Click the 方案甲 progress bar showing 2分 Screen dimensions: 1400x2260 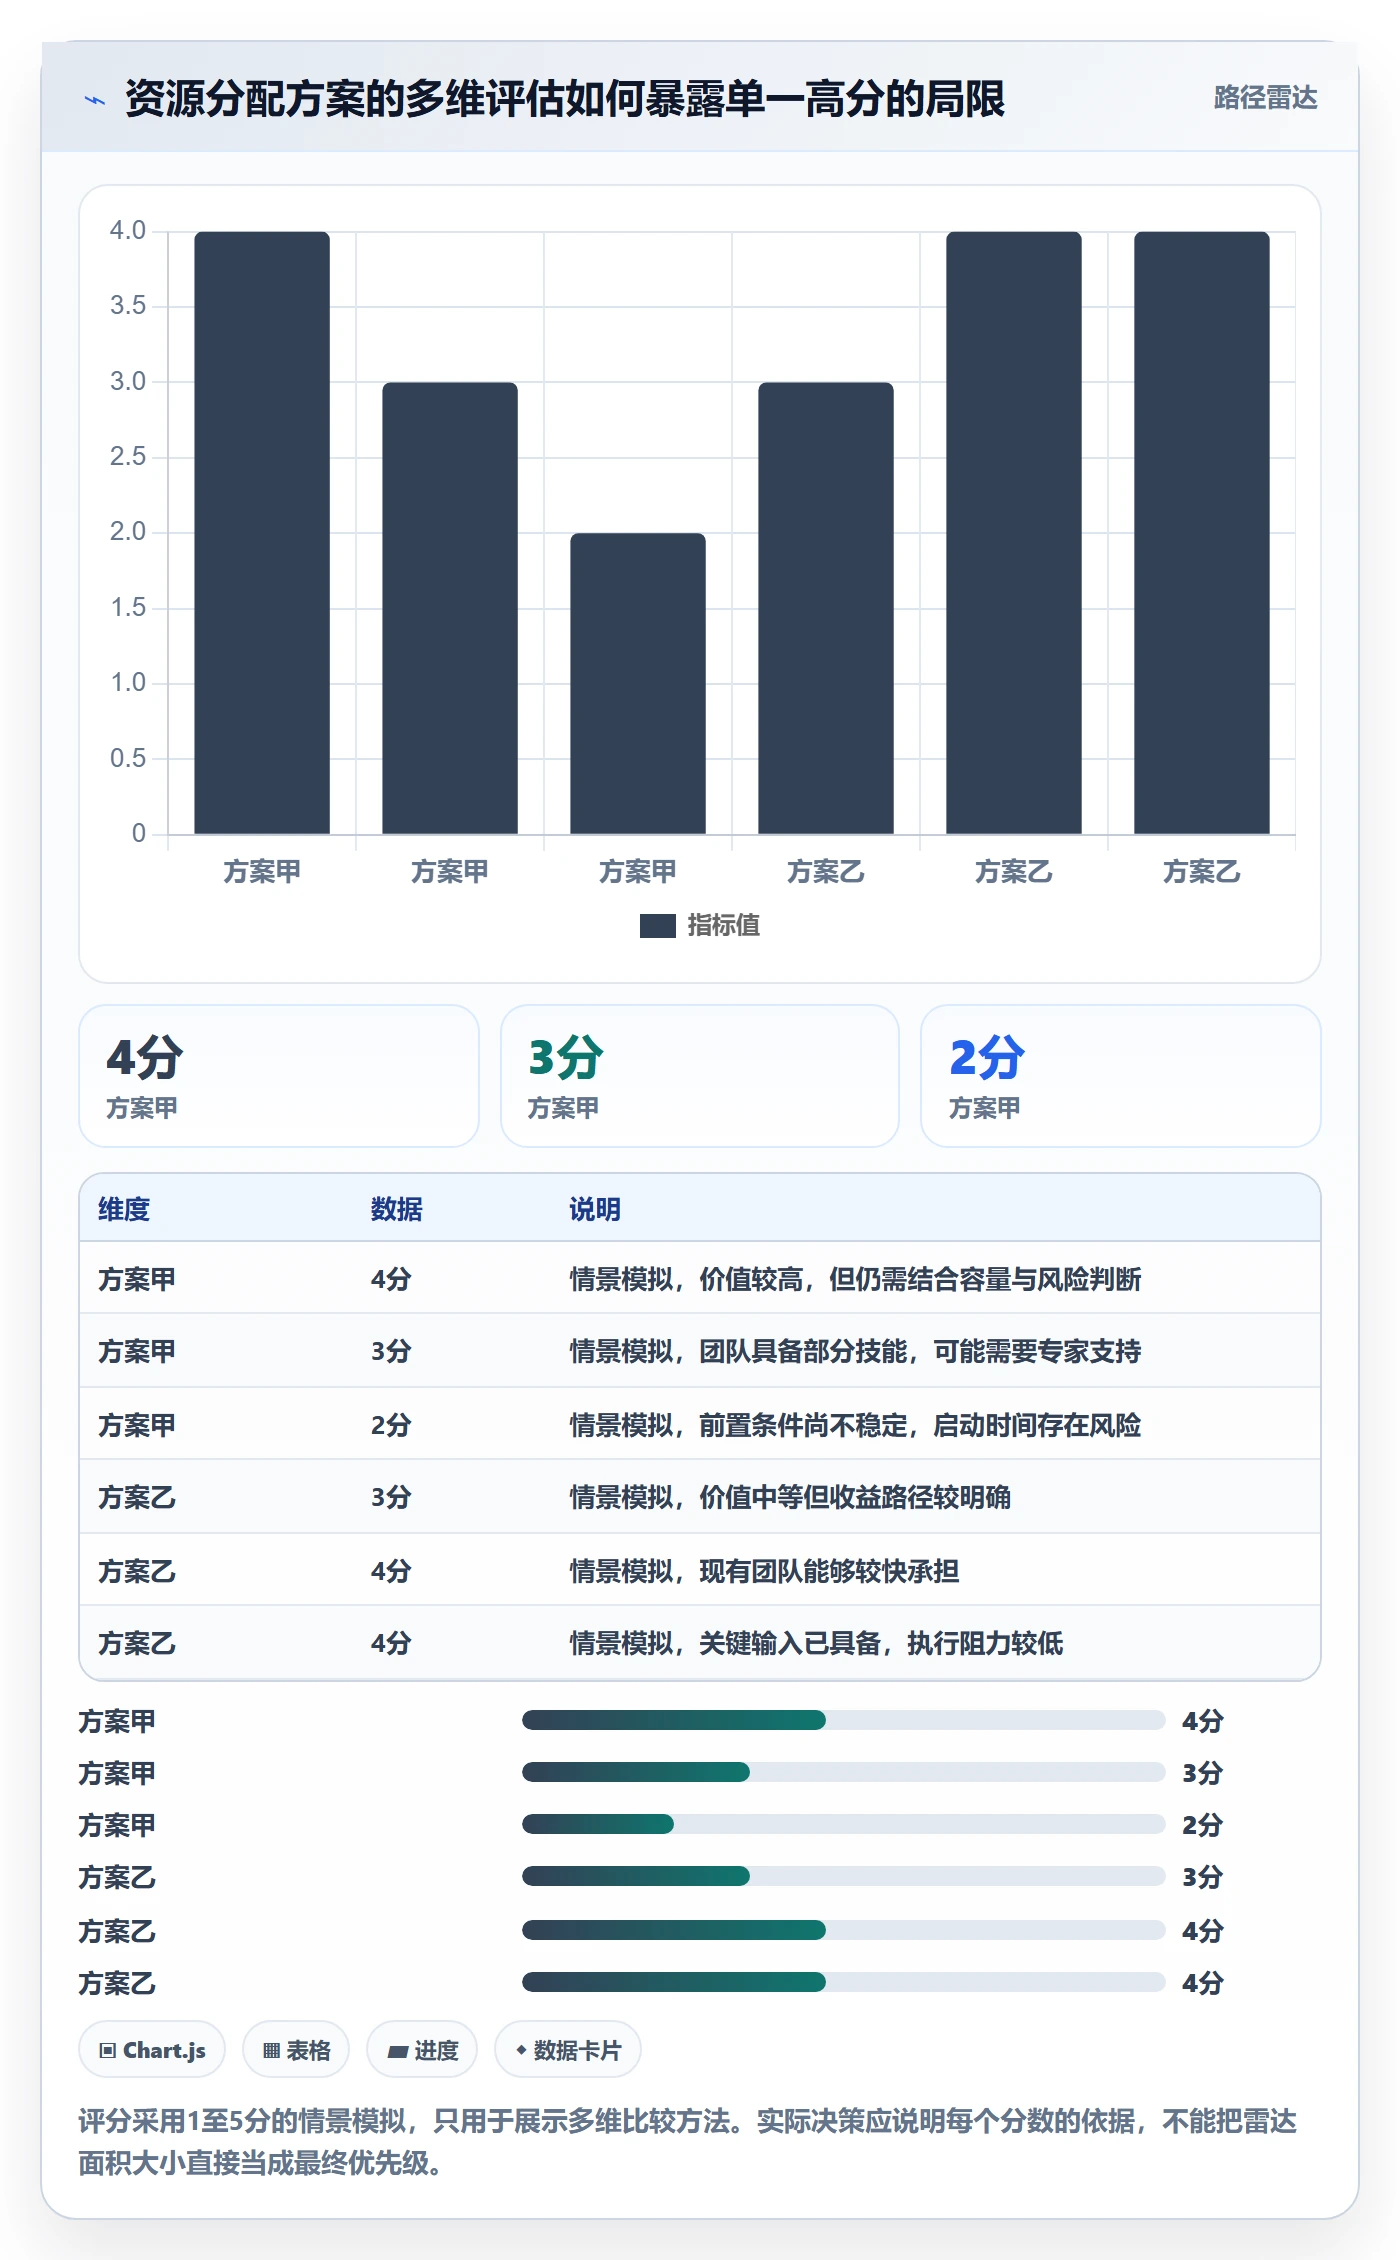pyautogui.click(x=843, y=1824)
